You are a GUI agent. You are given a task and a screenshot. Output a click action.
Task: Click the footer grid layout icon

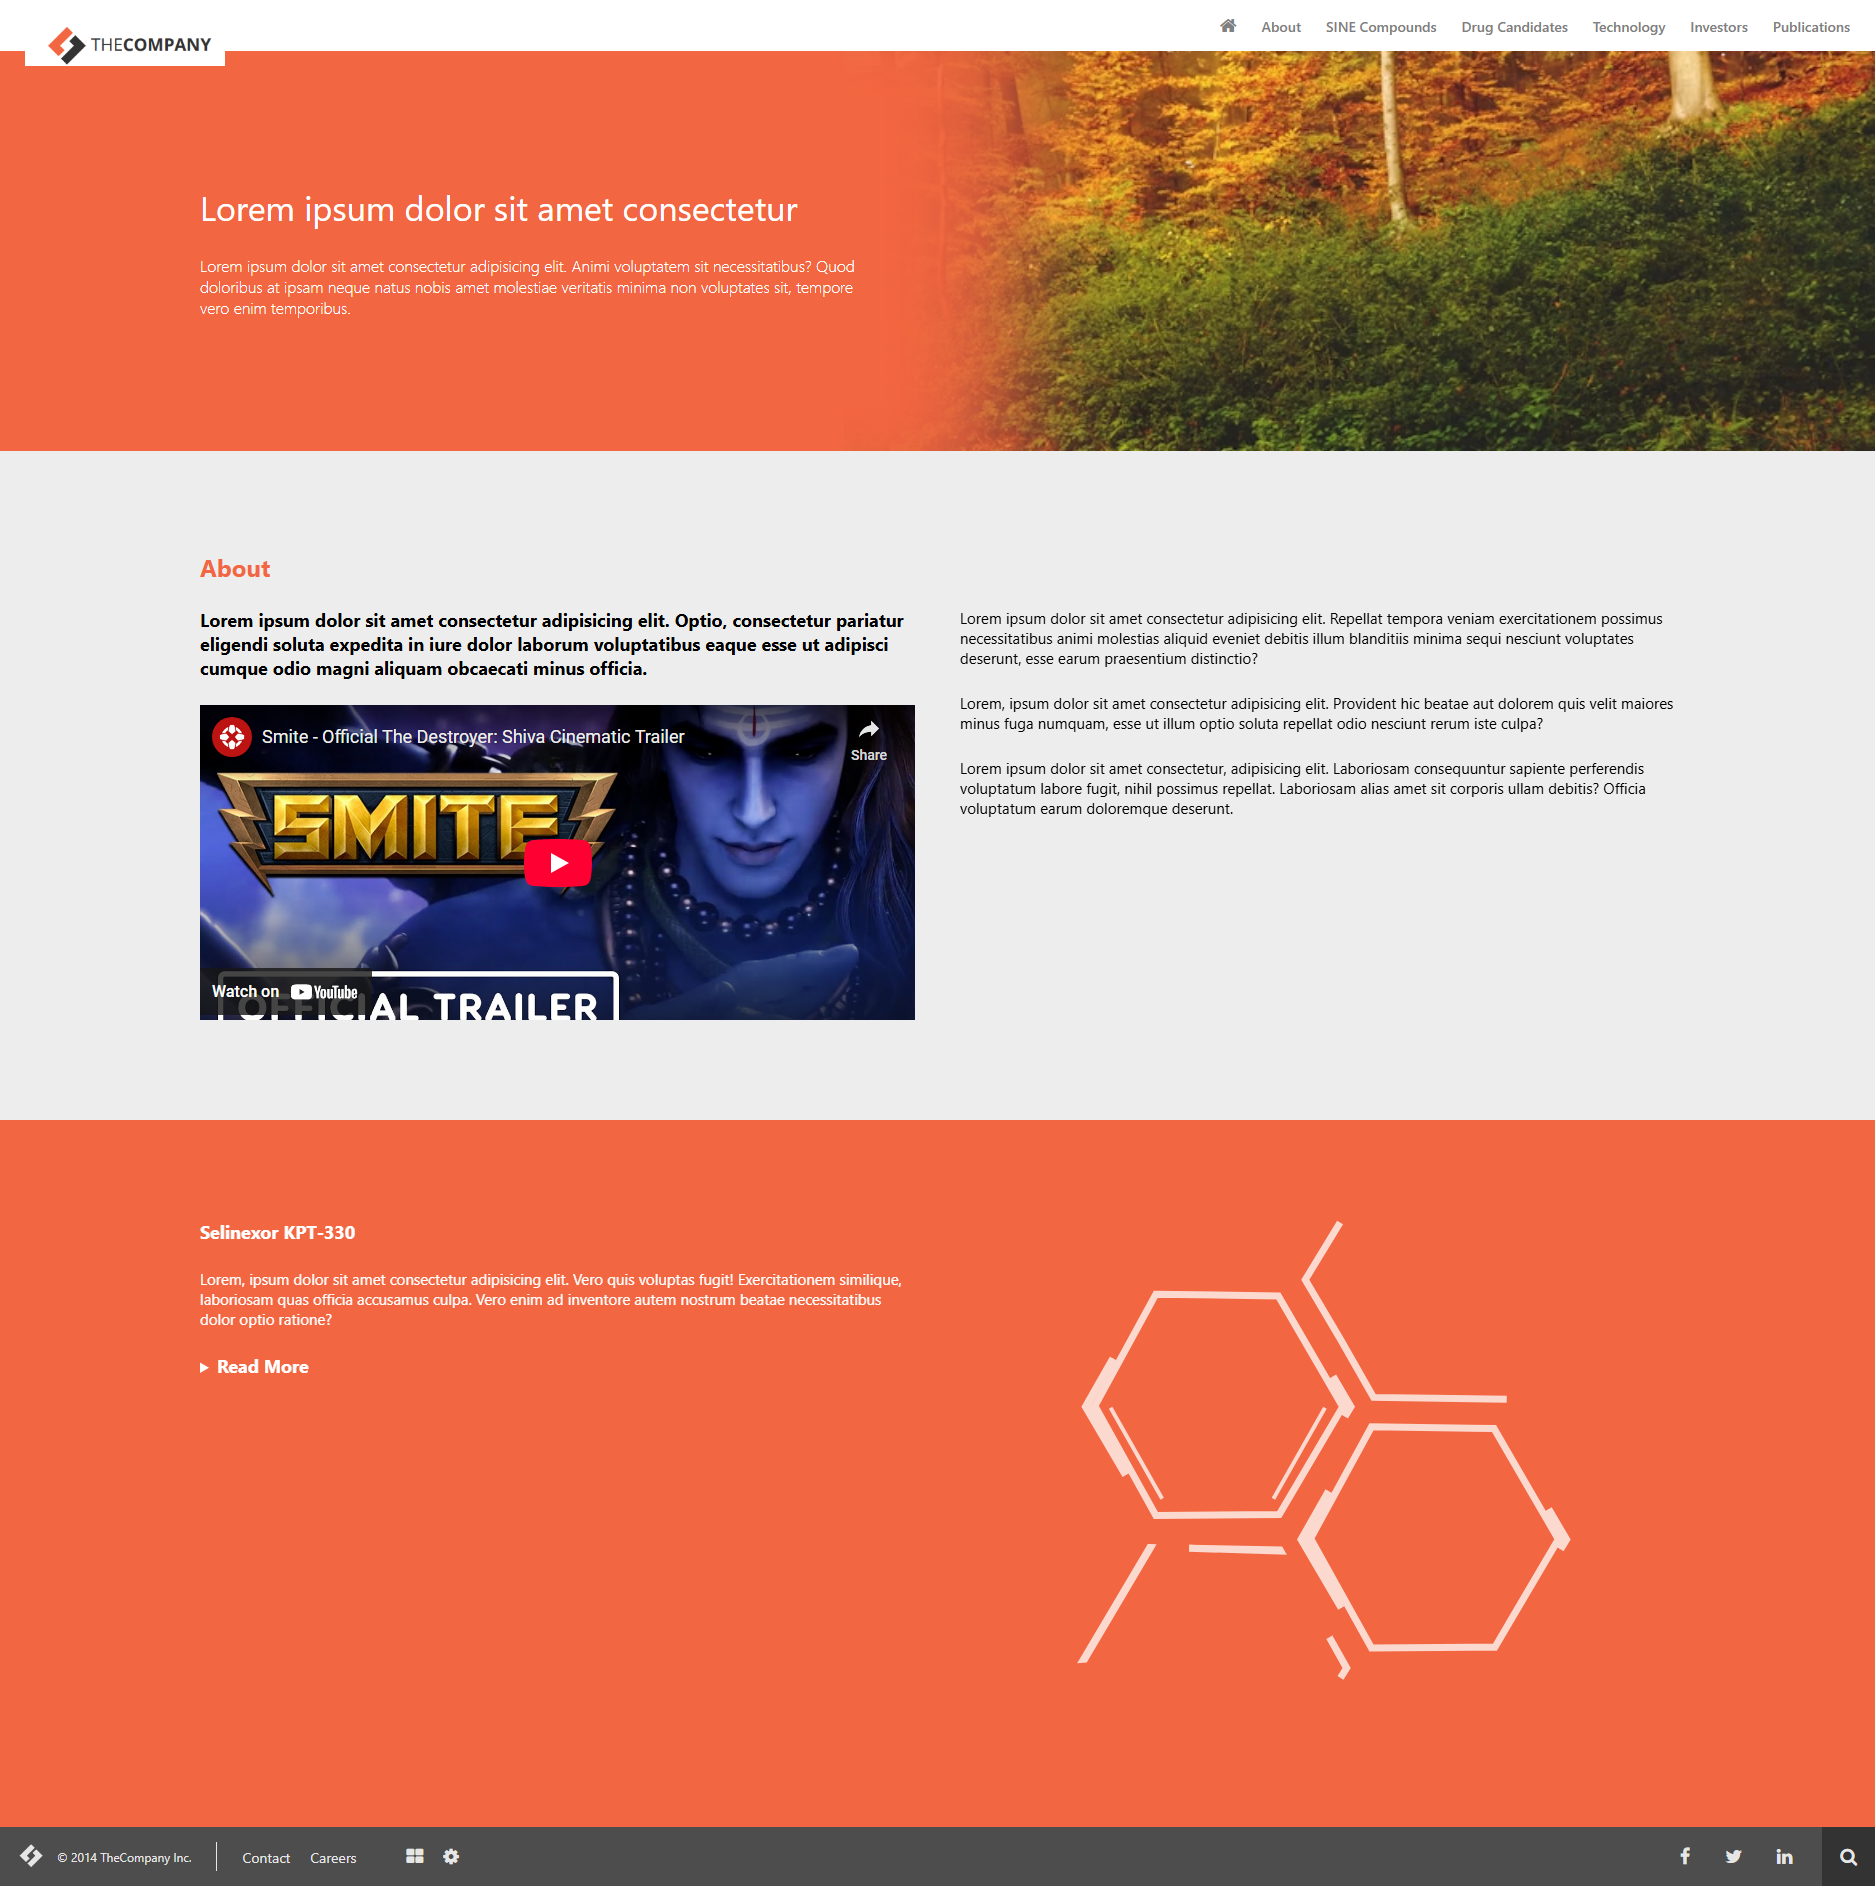(x=415, y=1856)
